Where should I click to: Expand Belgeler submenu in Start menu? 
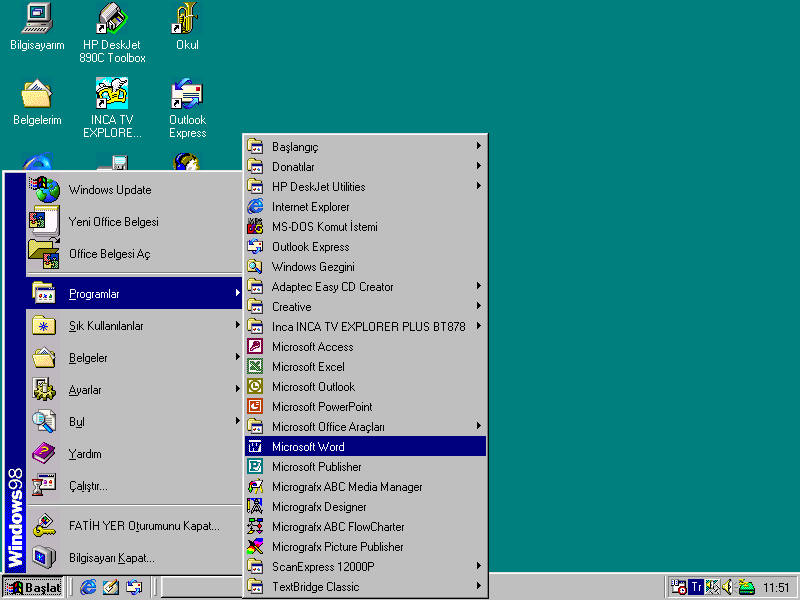point(134,358)
